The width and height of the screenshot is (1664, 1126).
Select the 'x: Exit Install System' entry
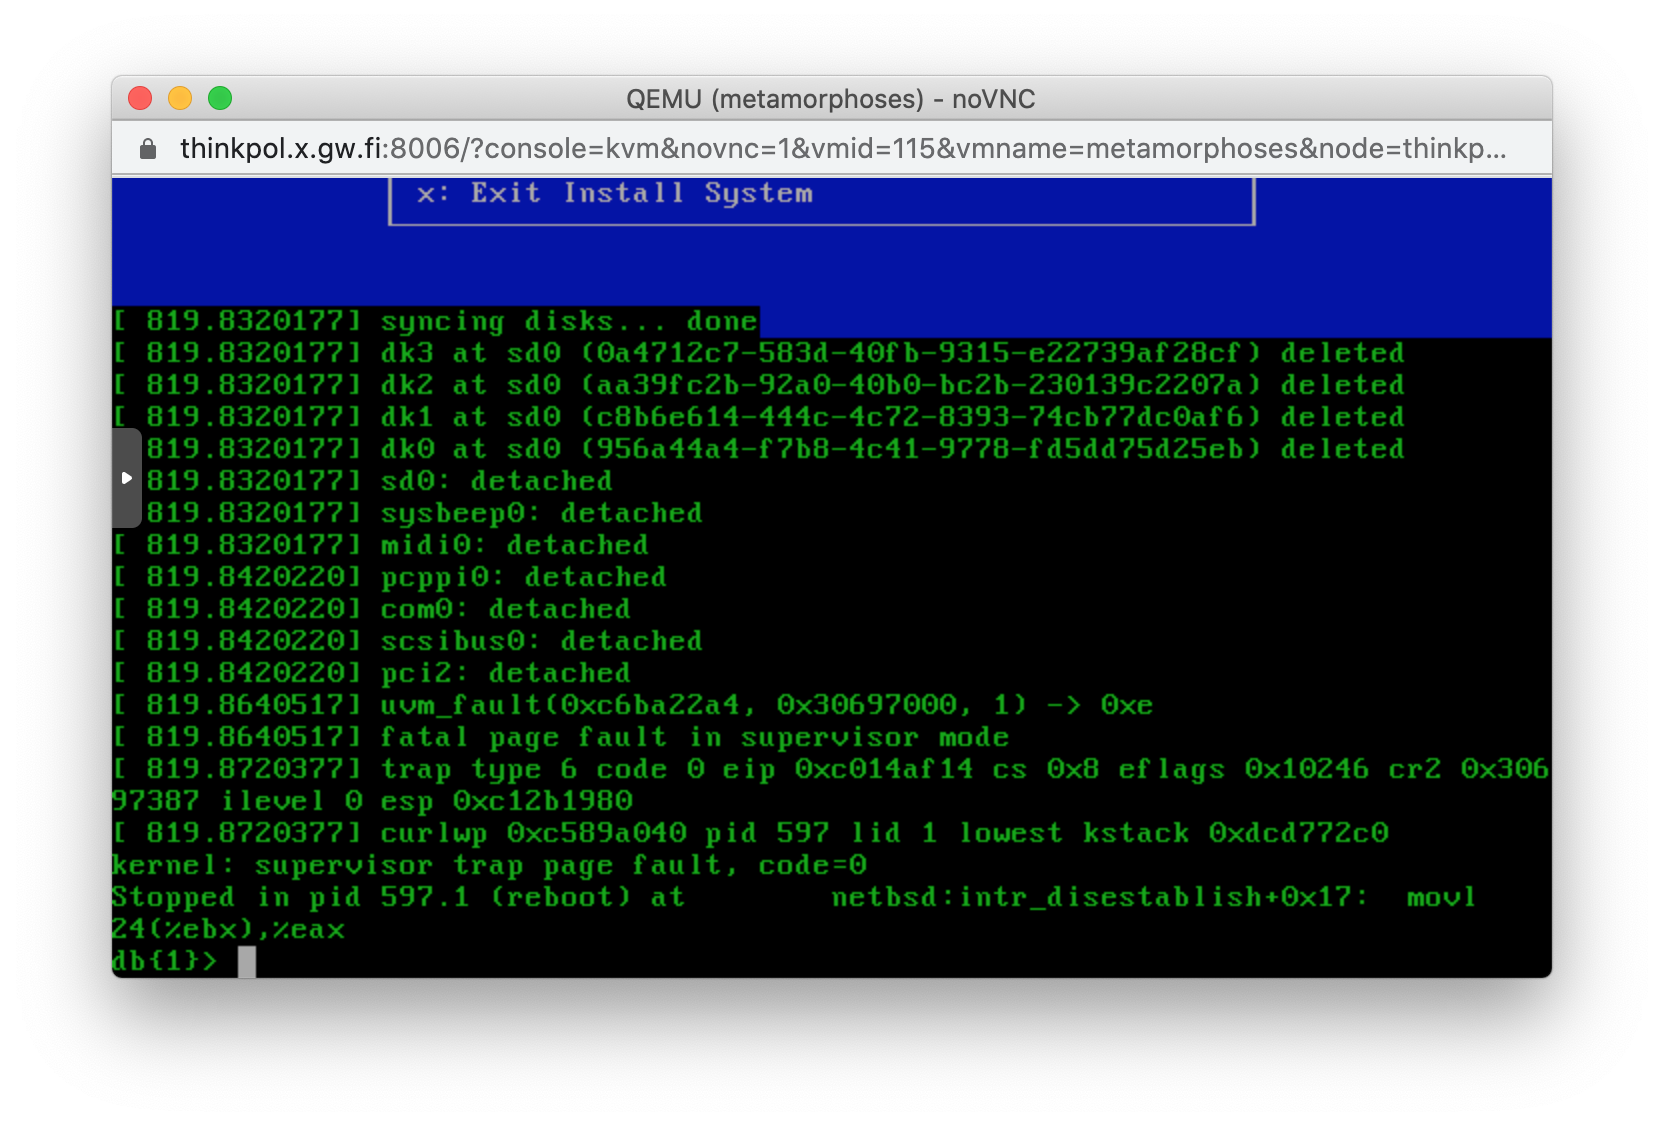[x=614, y=193]
